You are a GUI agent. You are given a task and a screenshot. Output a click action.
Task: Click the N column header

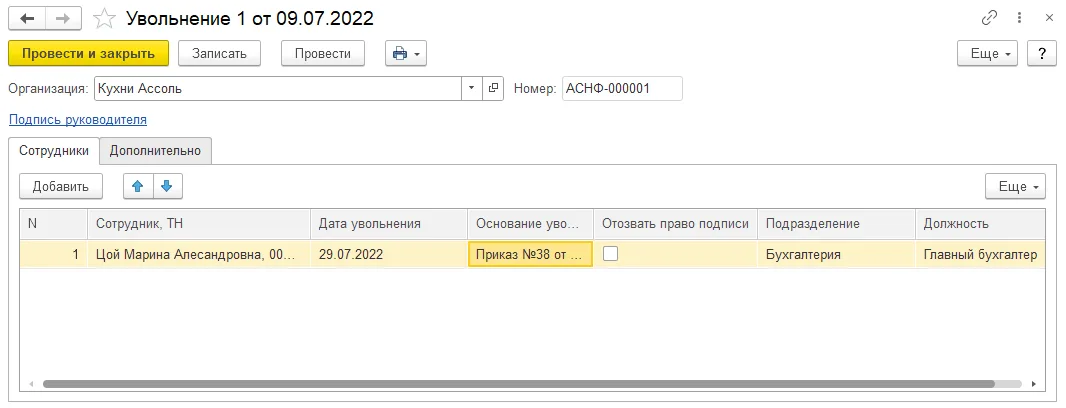pyautogui.click(x=54, y=224)
